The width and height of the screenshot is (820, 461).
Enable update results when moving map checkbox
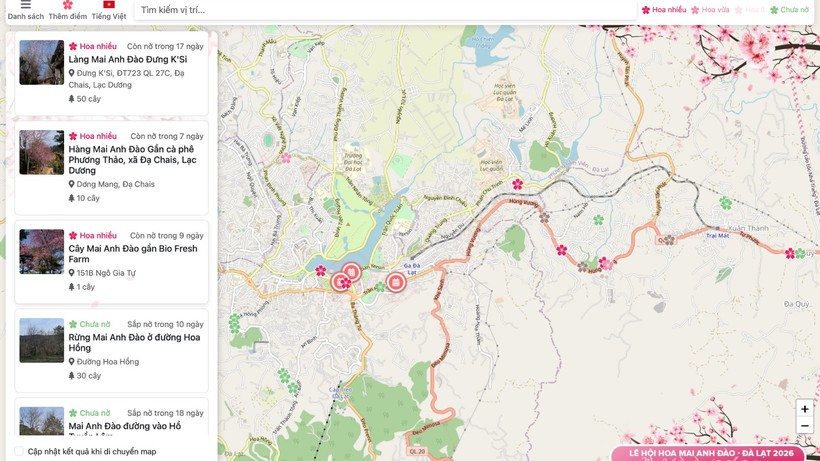[19, 451]
